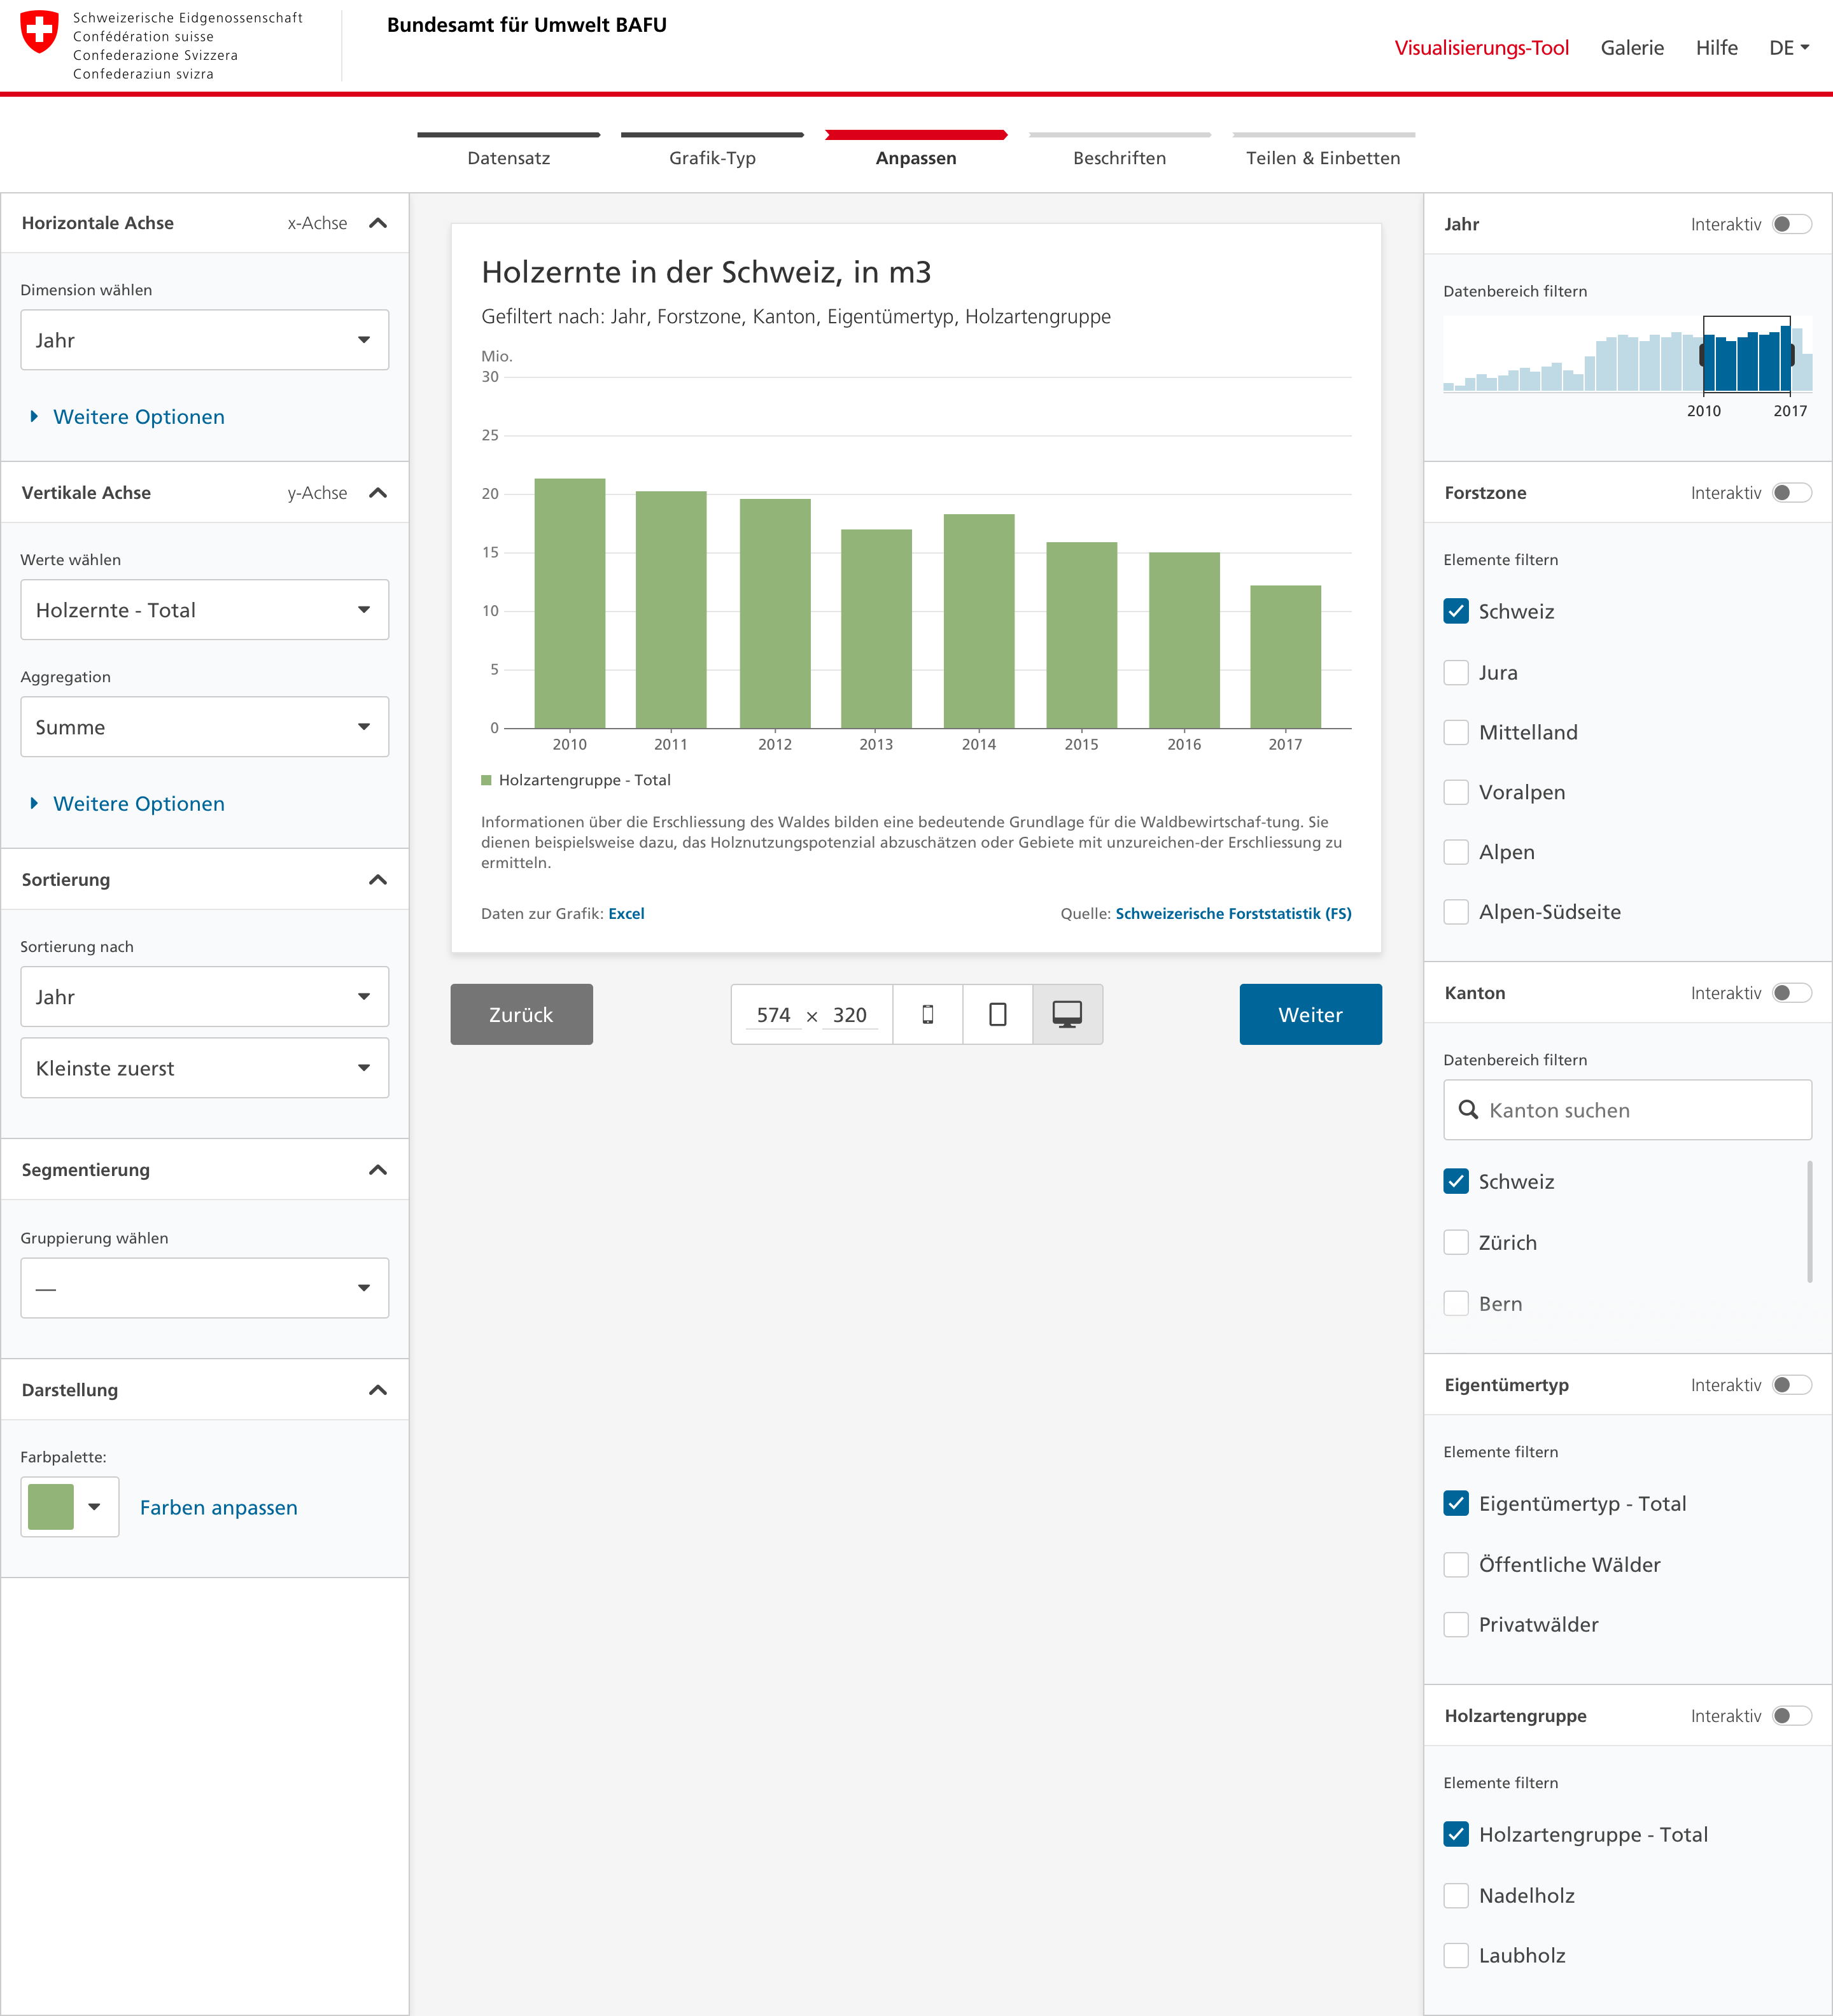Click the Weiter button
1833x2016 pixels.
[x=1310, y=1014]
